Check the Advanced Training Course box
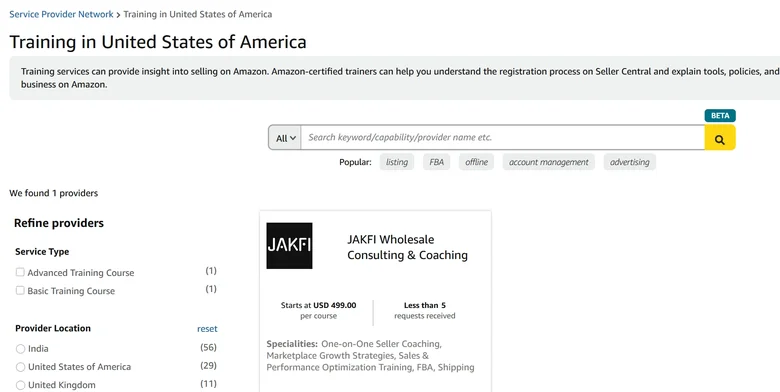 point(20,272)
